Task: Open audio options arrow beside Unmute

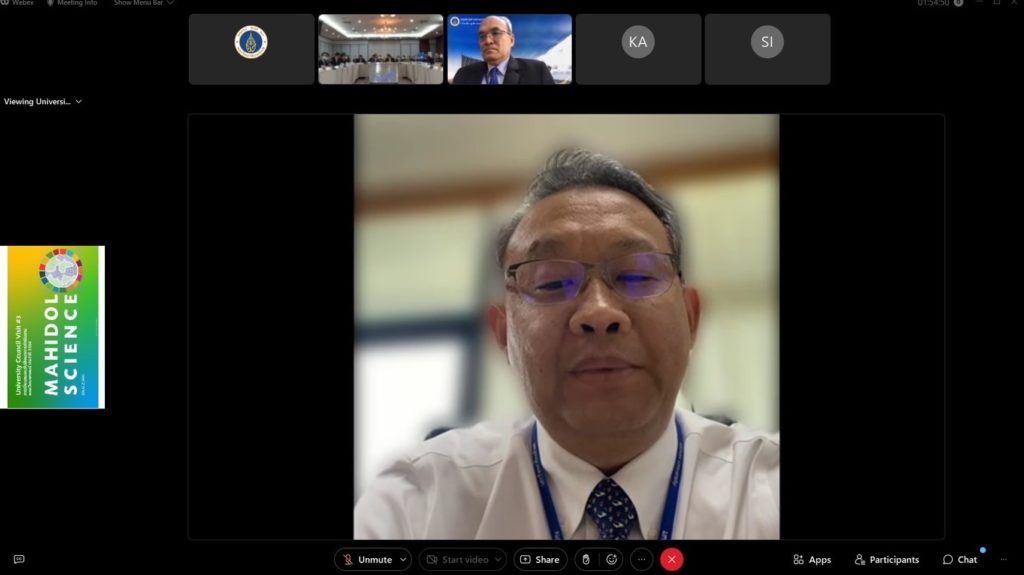Action: coord(403,560)
